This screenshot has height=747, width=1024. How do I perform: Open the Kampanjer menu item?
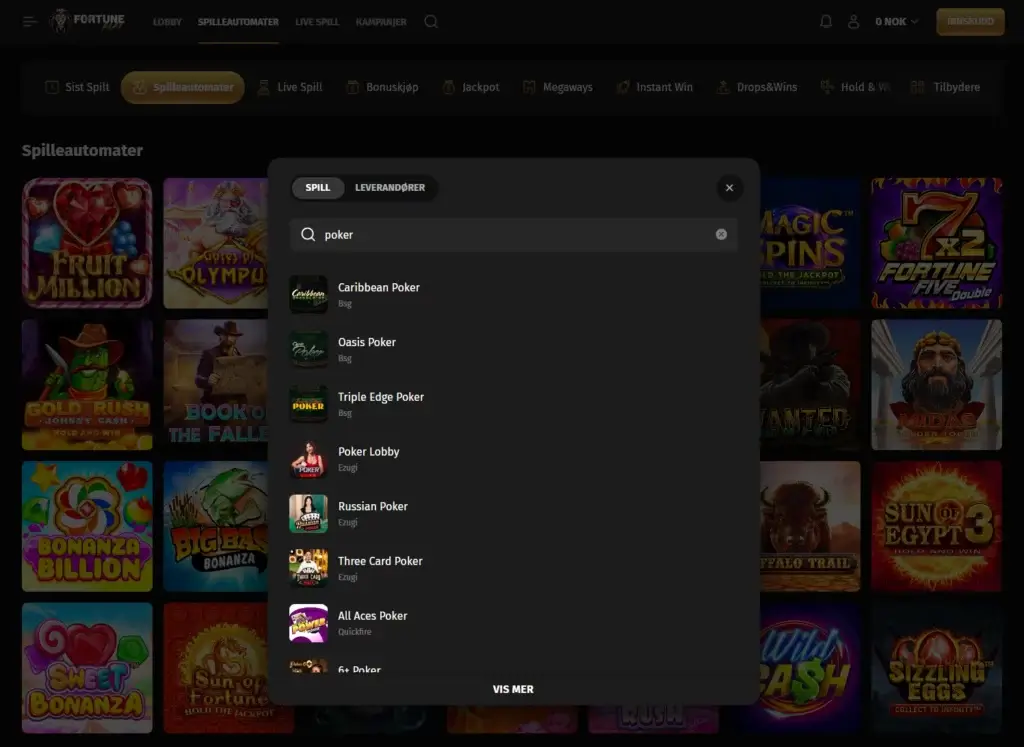(x=381, y=22)
